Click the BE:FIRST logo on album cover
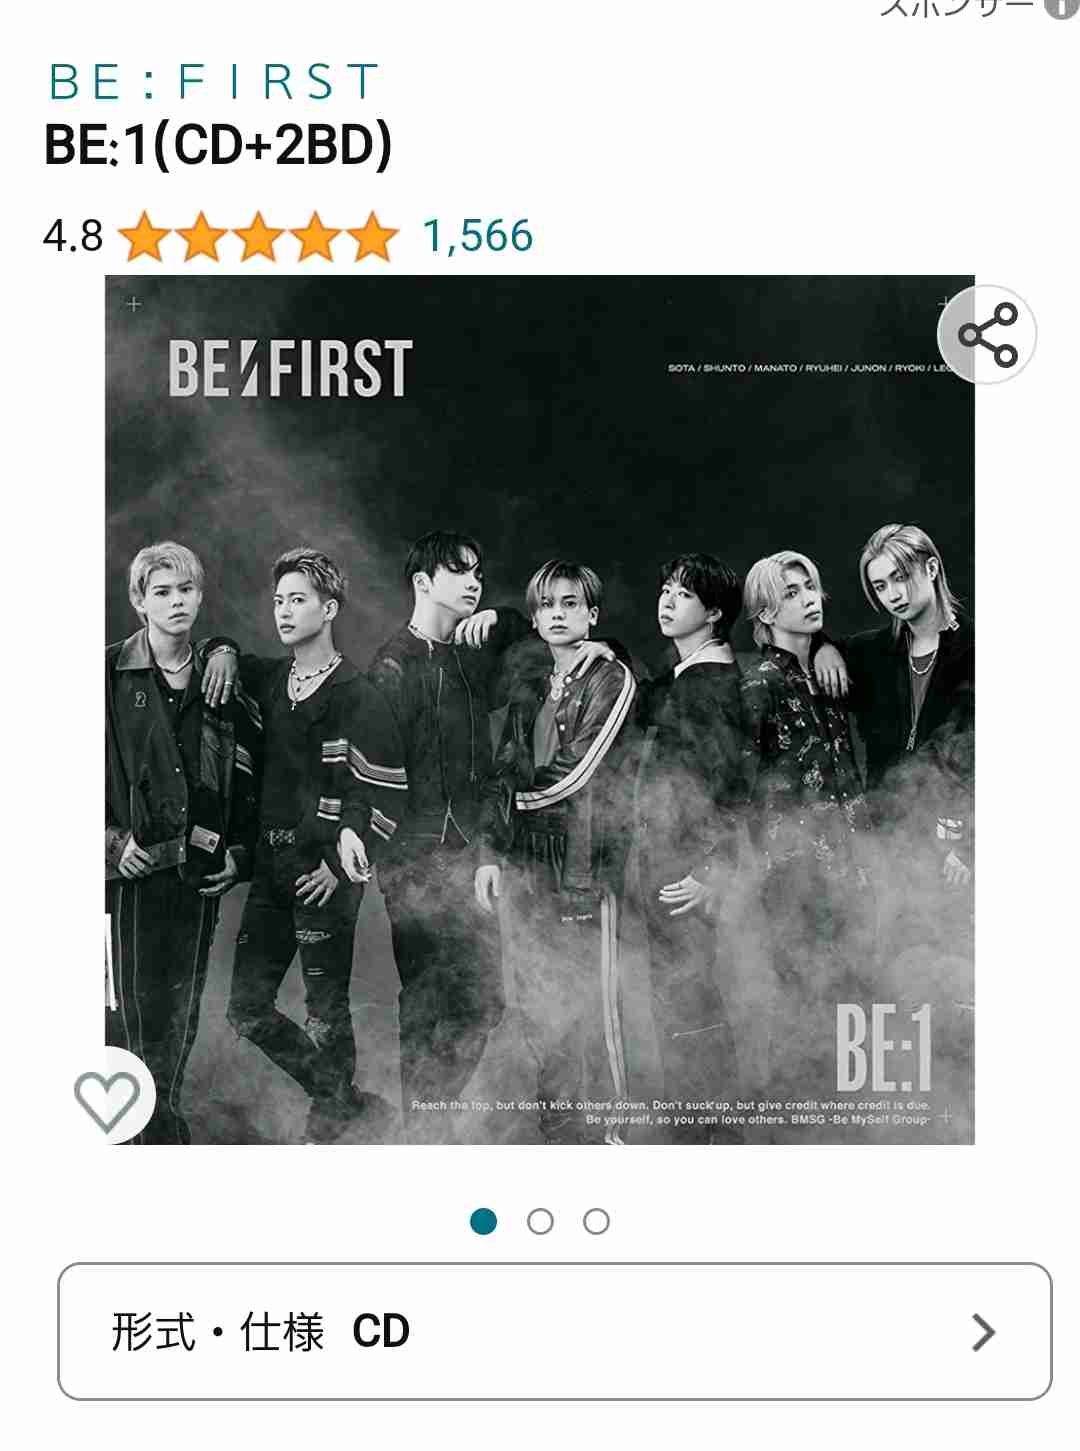 coord(290,368)
